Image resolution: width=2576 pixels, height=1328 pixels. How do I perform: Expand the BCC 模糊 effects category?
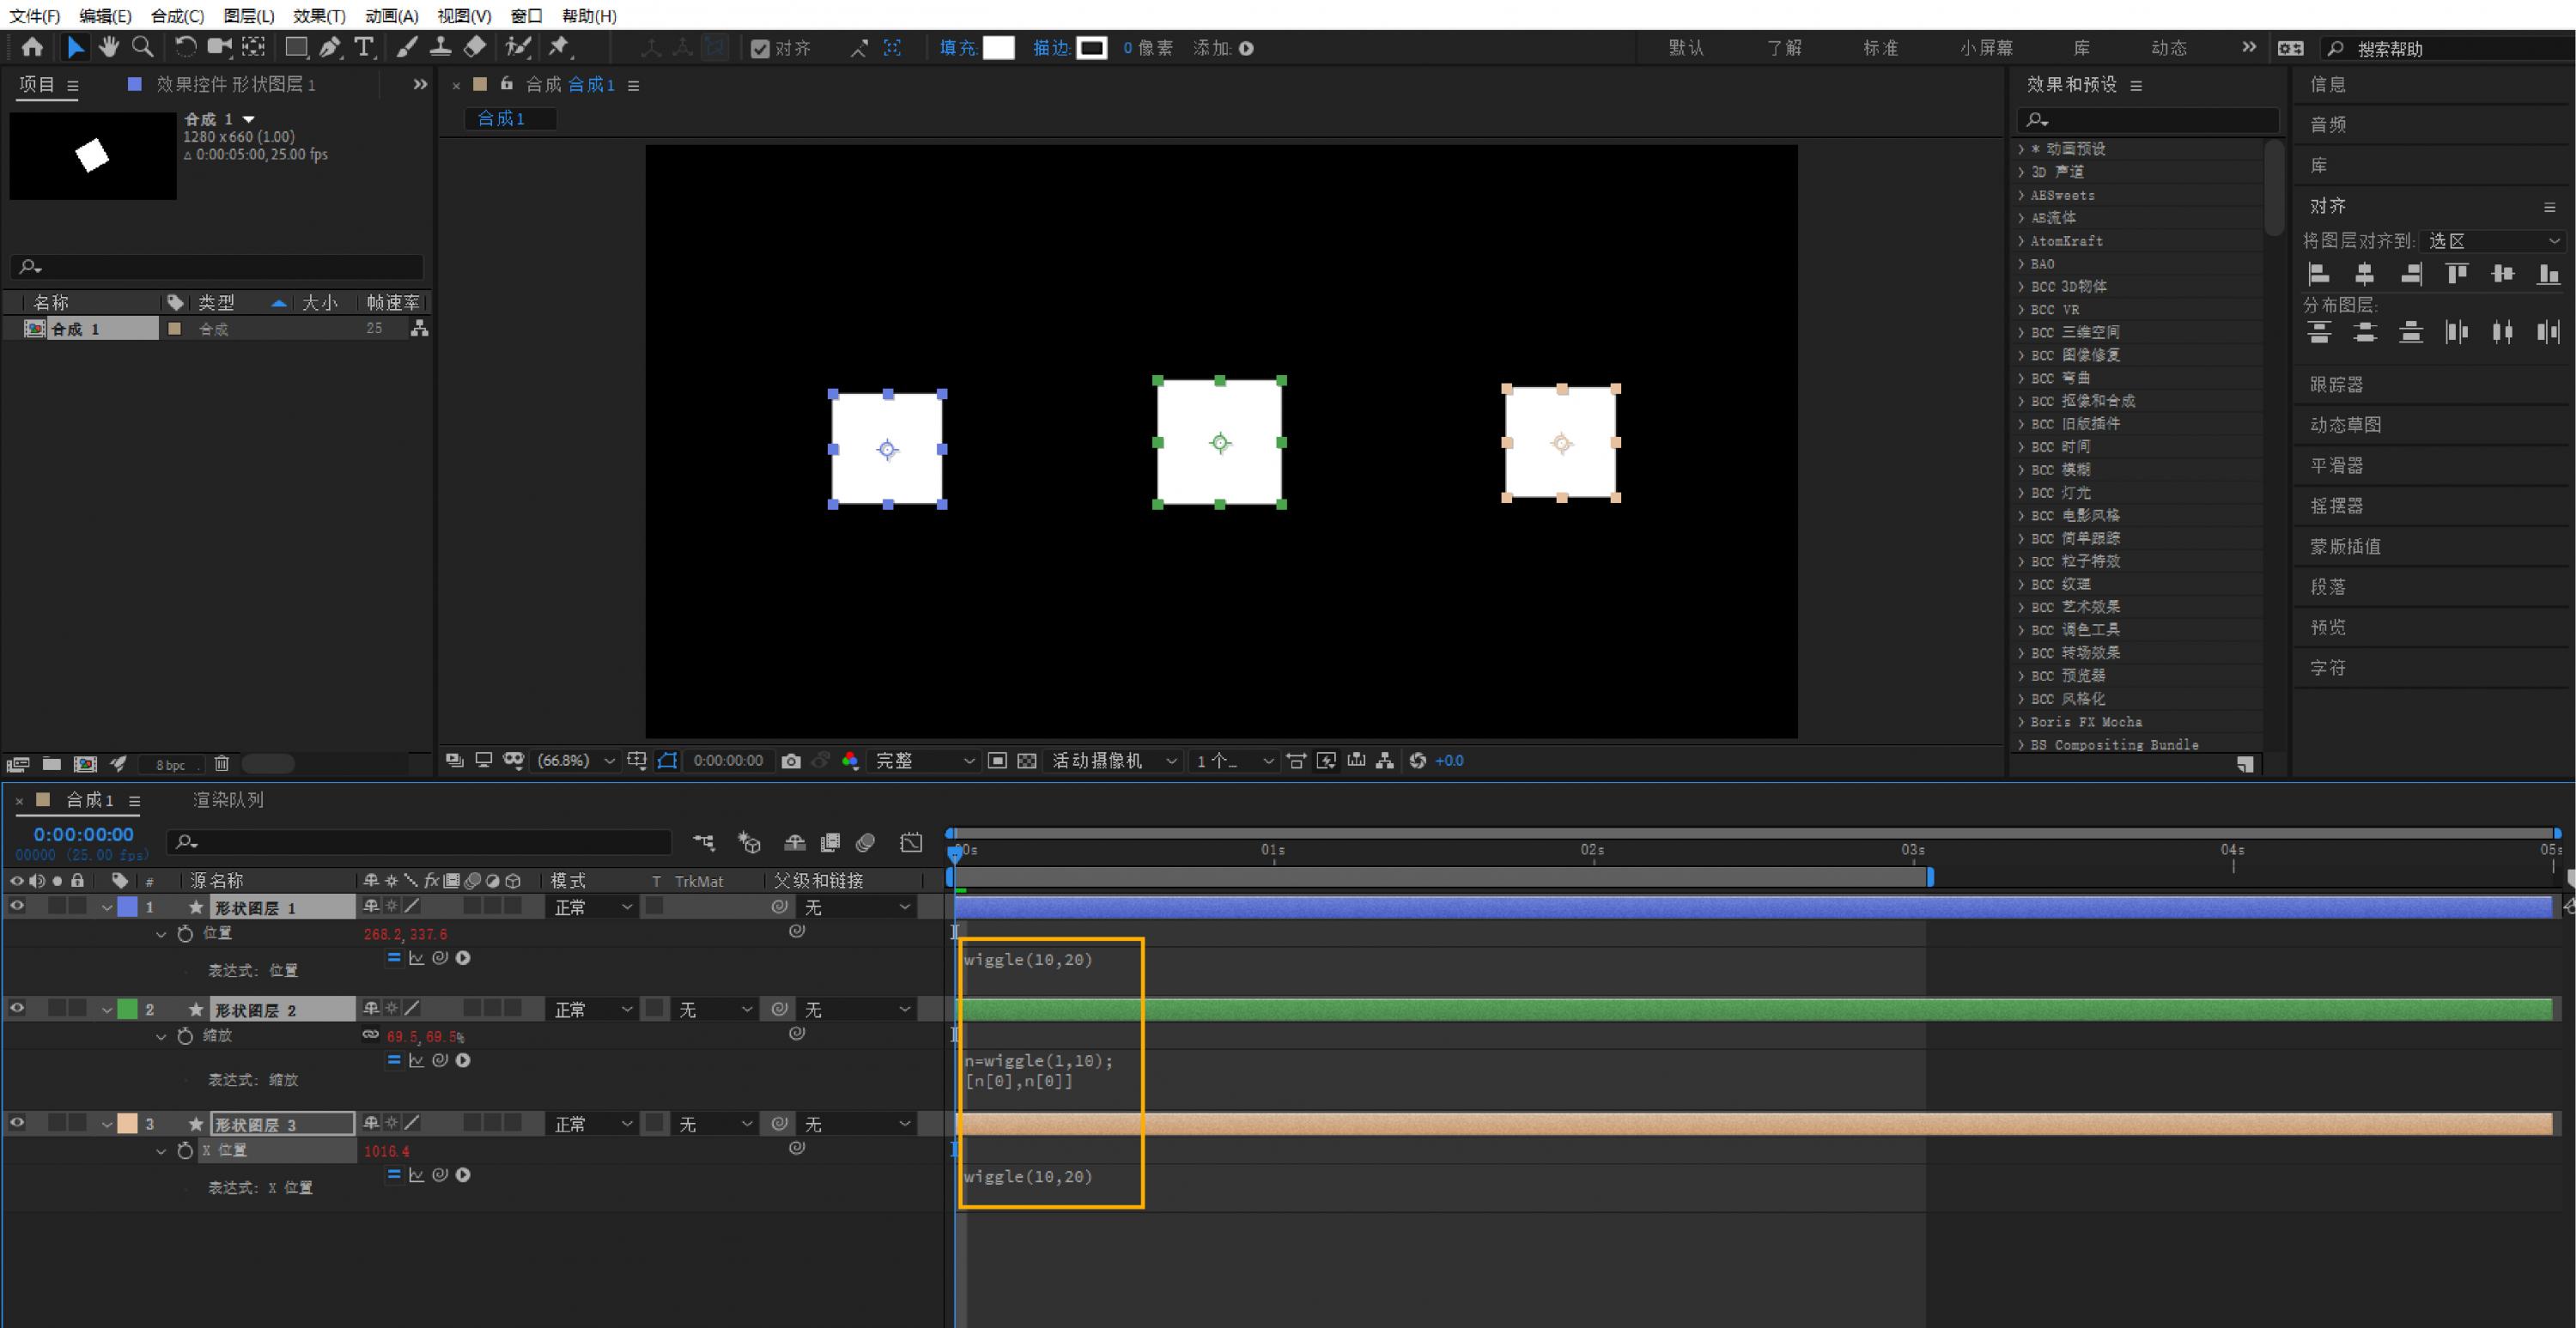click(2021, 469)
